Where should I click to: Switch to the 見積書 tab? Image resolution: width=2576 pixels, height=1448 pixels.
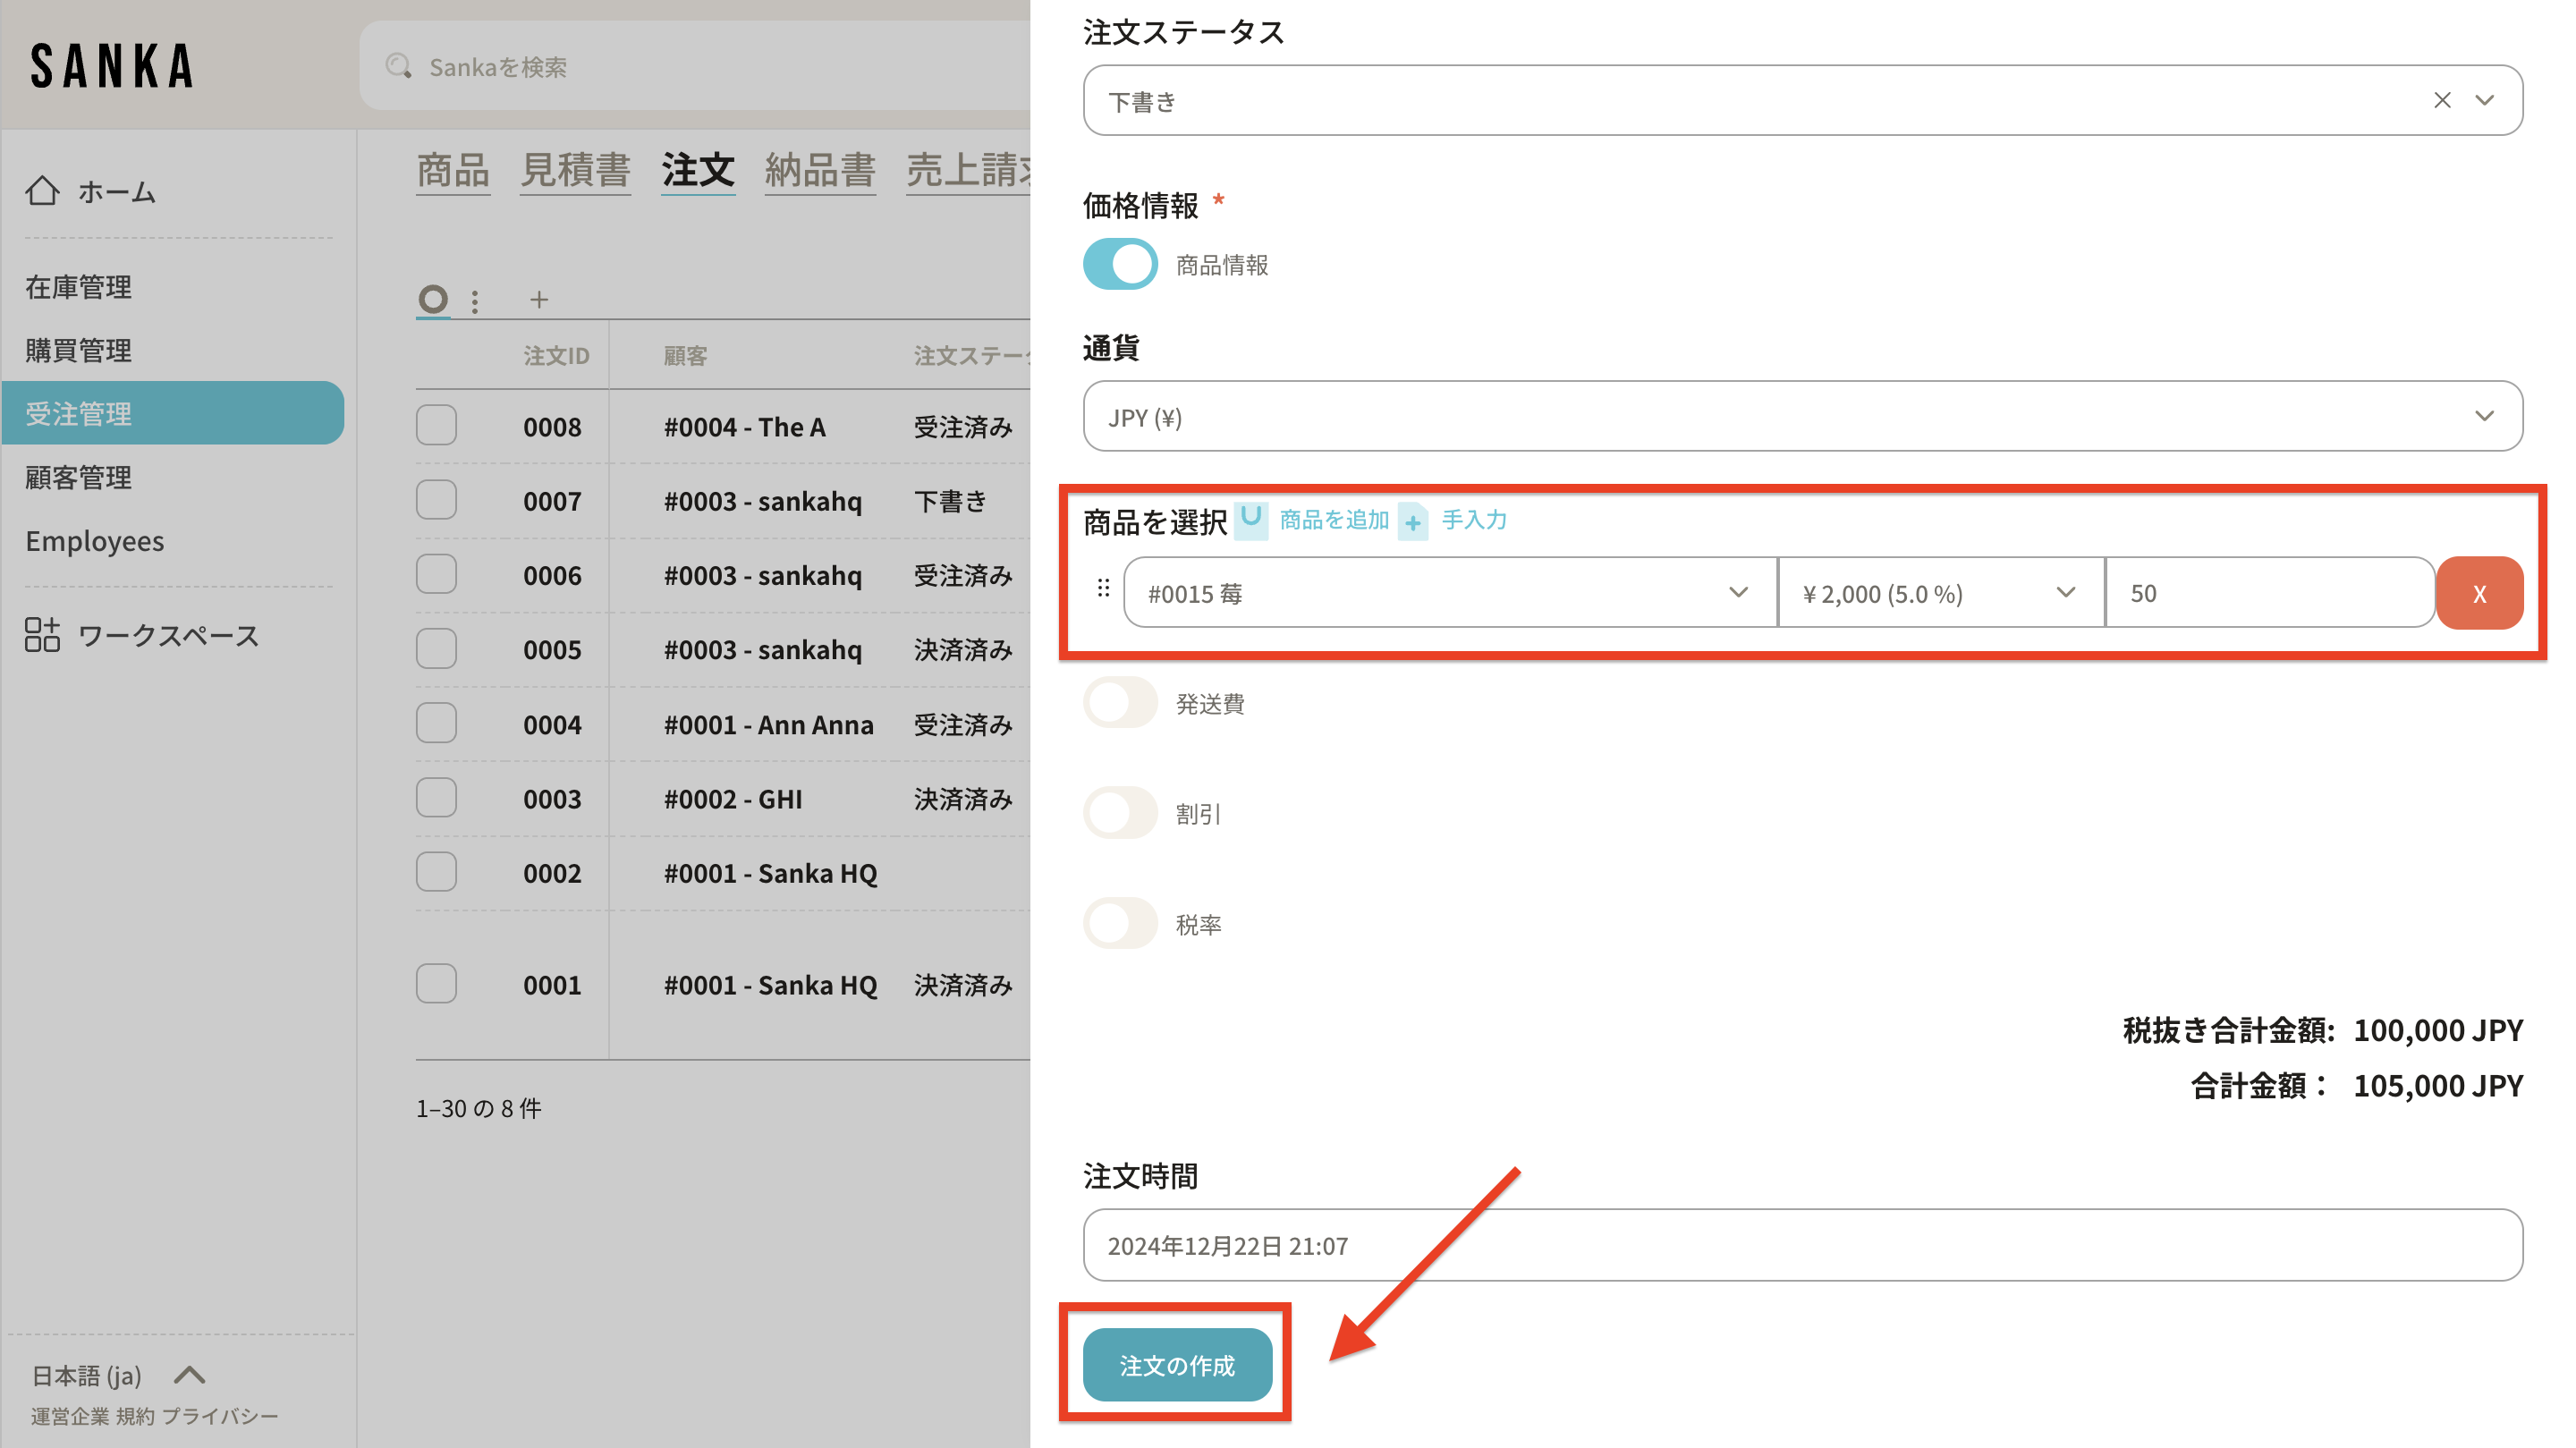[x=575, y=170]
